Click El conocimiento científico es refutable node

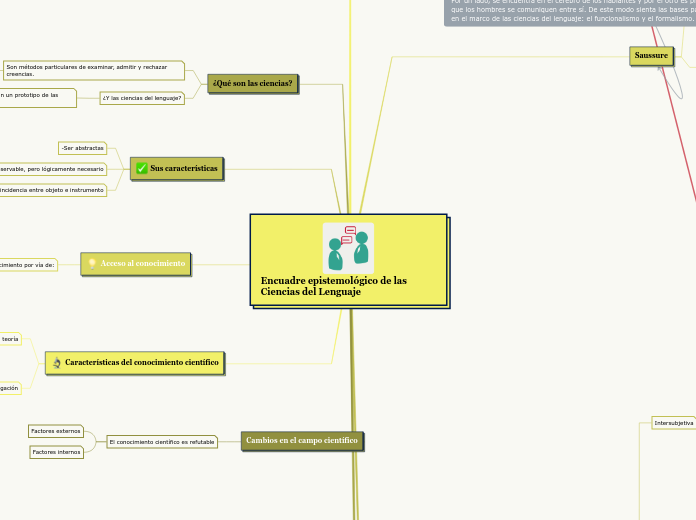[x=161, y=442]
